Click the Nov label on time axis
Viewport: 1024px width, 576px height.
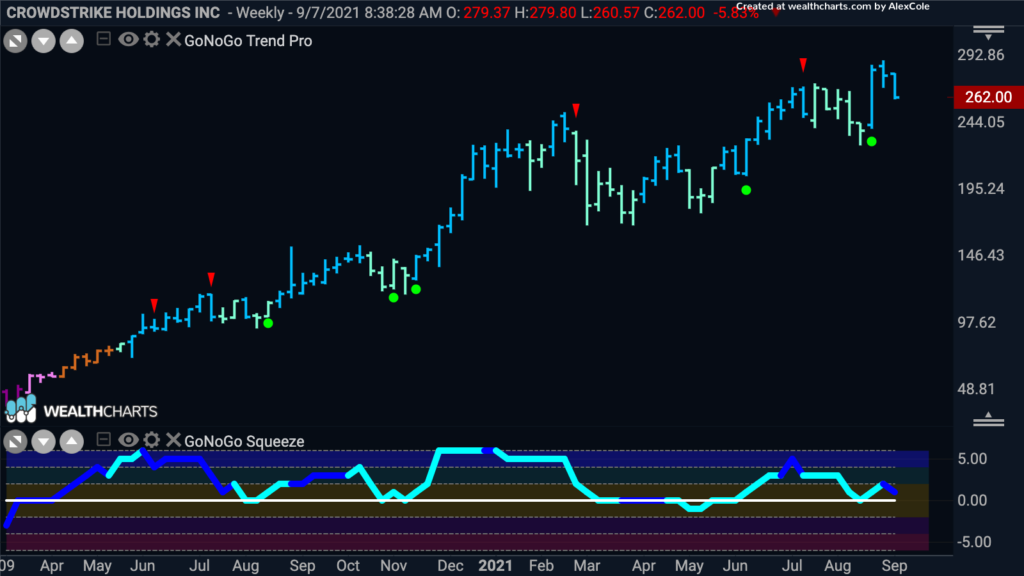393,566
